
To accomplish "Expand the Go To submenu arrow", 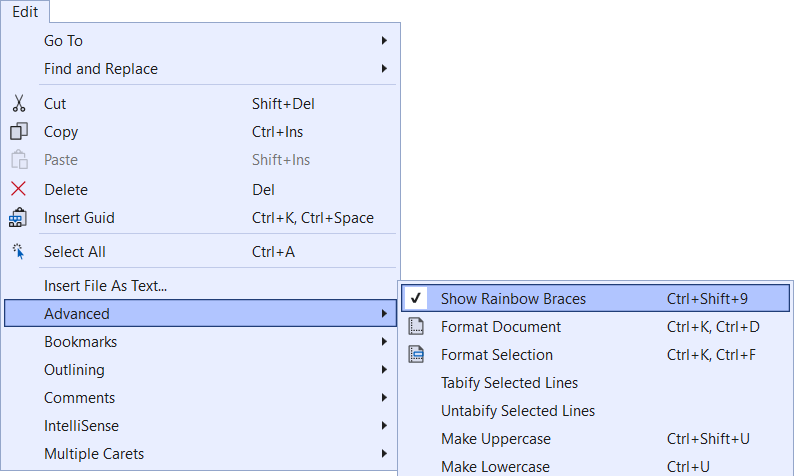I will pos(385,41).
